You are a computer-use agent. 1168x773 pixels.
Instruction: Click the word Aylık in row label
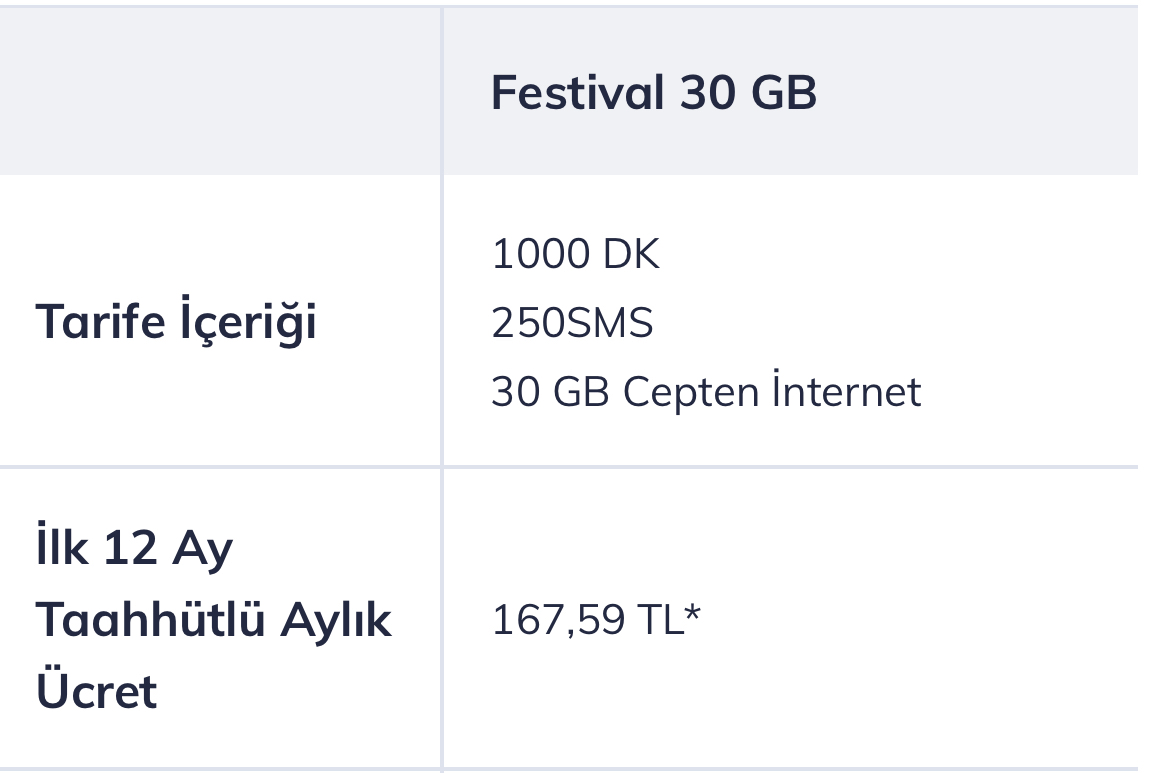point(336,620)
